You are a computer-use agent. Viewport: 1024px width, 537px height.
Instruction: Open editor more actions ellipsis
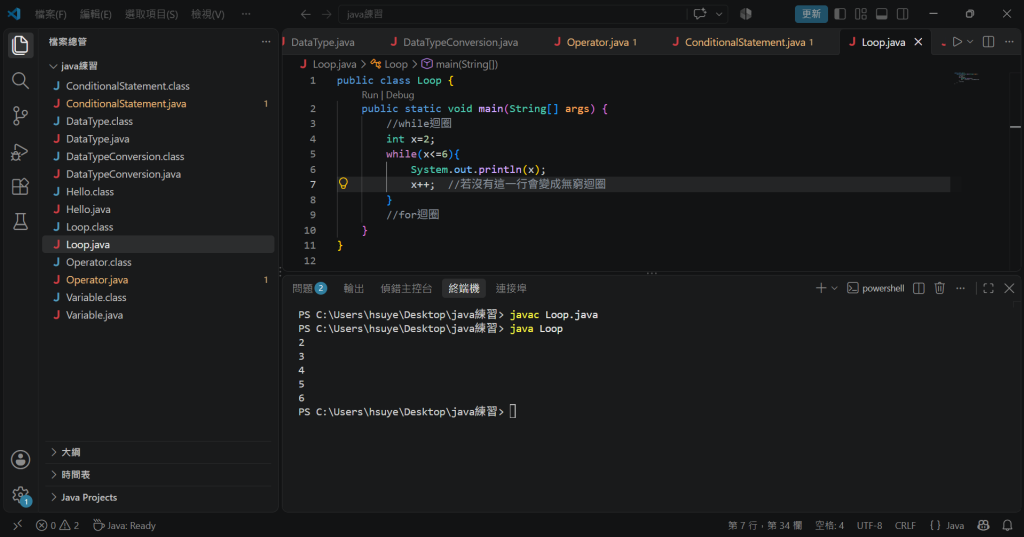coord(1009,42)
